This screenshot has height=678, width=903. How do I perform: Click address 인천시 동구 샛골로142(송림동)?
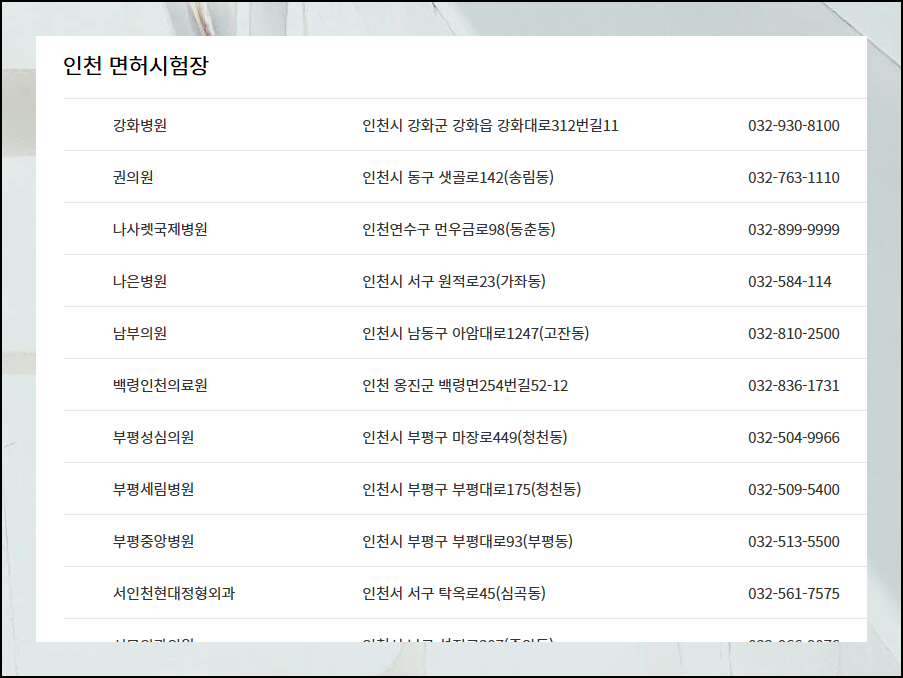pyautogui.click(x=458, y=177)
